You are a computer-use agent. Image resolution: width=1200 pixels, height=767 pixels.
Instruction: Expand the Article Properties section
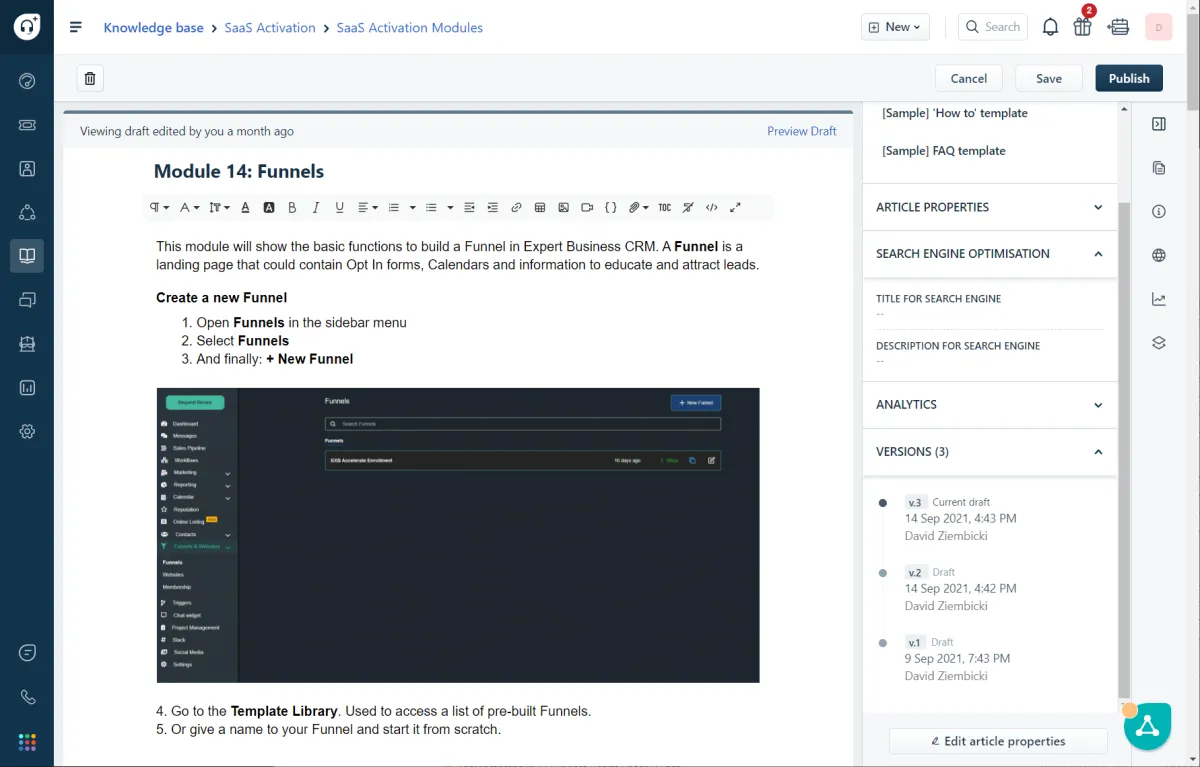tap(989, 207)
